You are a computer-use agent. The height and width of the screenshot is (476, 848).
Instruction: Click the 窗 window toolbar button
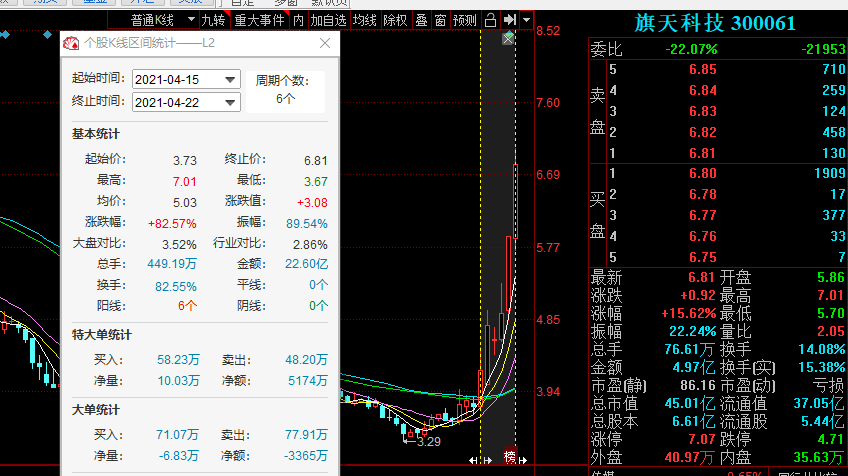click(440, 21)
